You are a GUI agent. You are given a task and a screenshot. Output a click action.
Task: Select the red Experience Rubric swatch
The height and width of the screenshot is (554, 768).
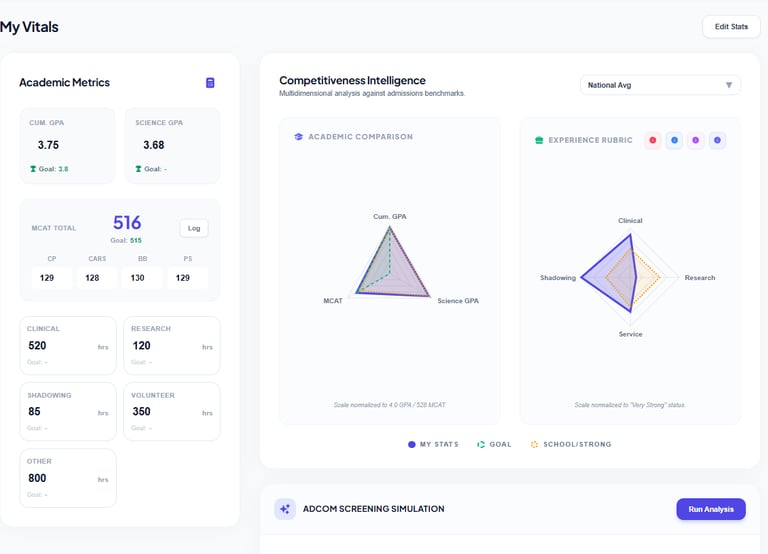pos(652,140)
